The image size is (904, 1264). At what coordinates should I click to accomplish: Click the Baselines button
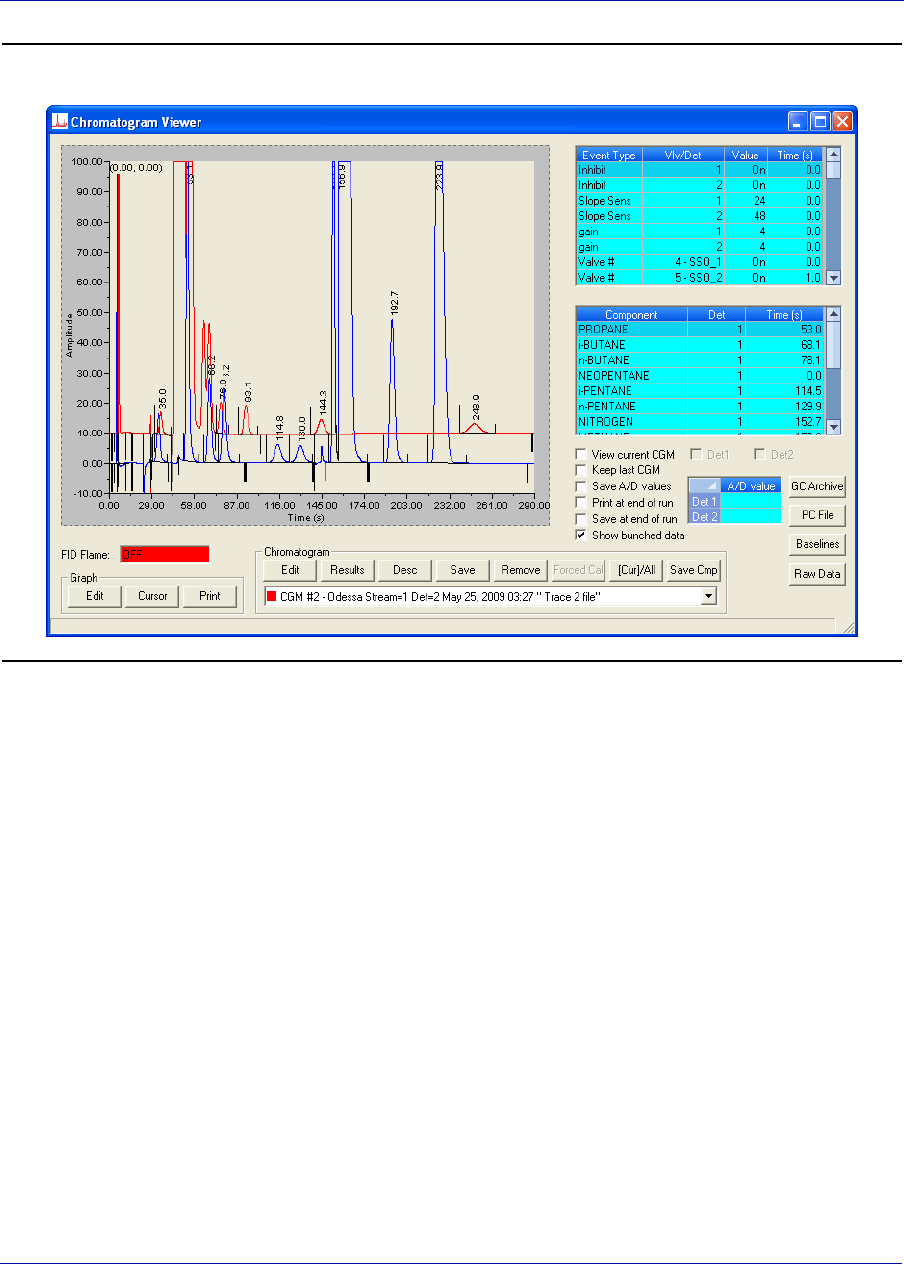tap(818, 545)
